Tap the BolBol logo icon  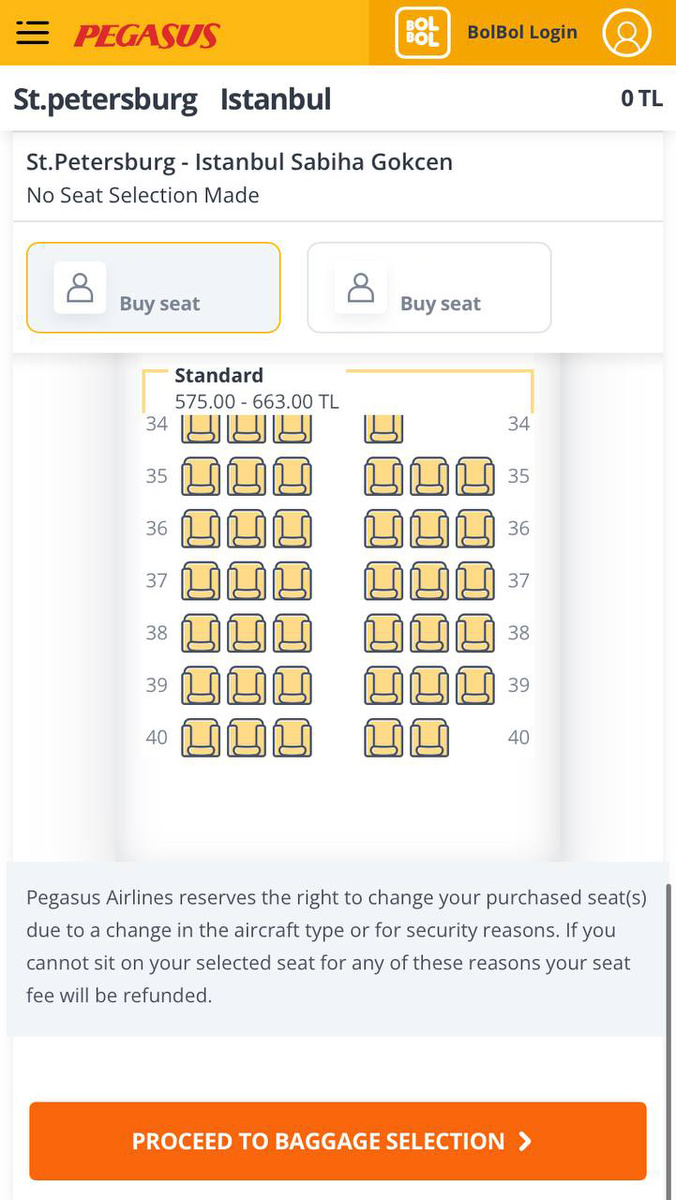pyautogui.click(x=421, y=33)
